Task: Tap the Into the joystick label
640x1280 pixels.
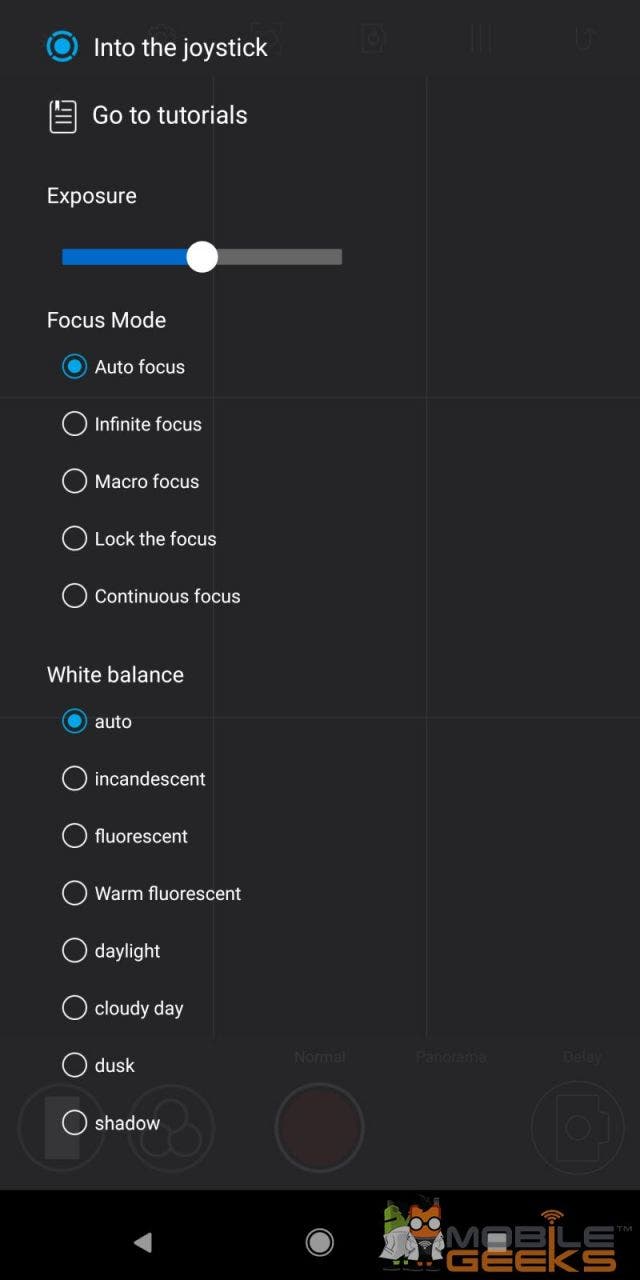Action: [180, 47]
